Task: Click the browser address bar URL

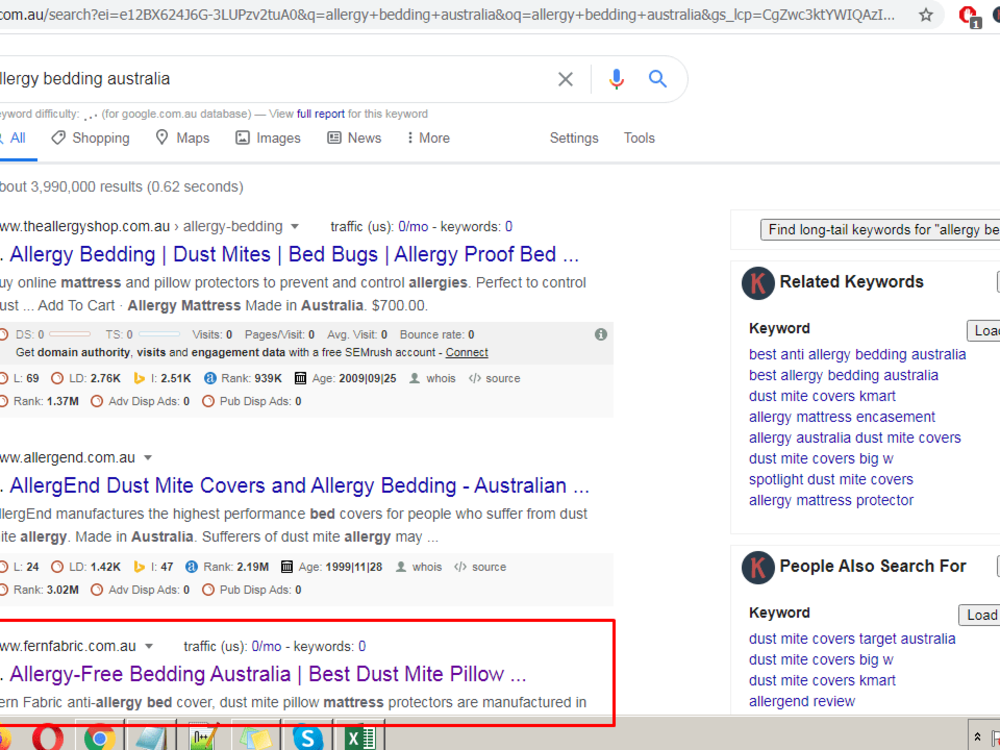Action: coord(446,15)
